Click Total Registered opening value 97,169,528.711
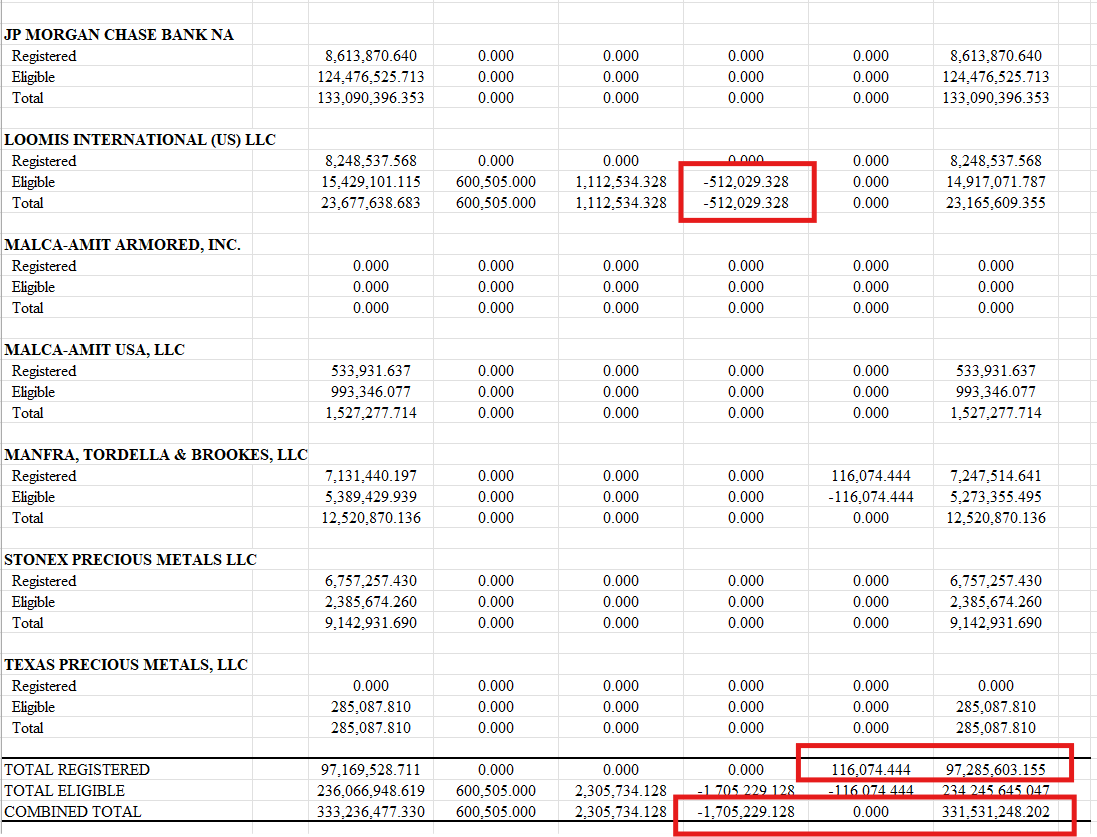Screen dimensions: 1097x837 point(371,770)
